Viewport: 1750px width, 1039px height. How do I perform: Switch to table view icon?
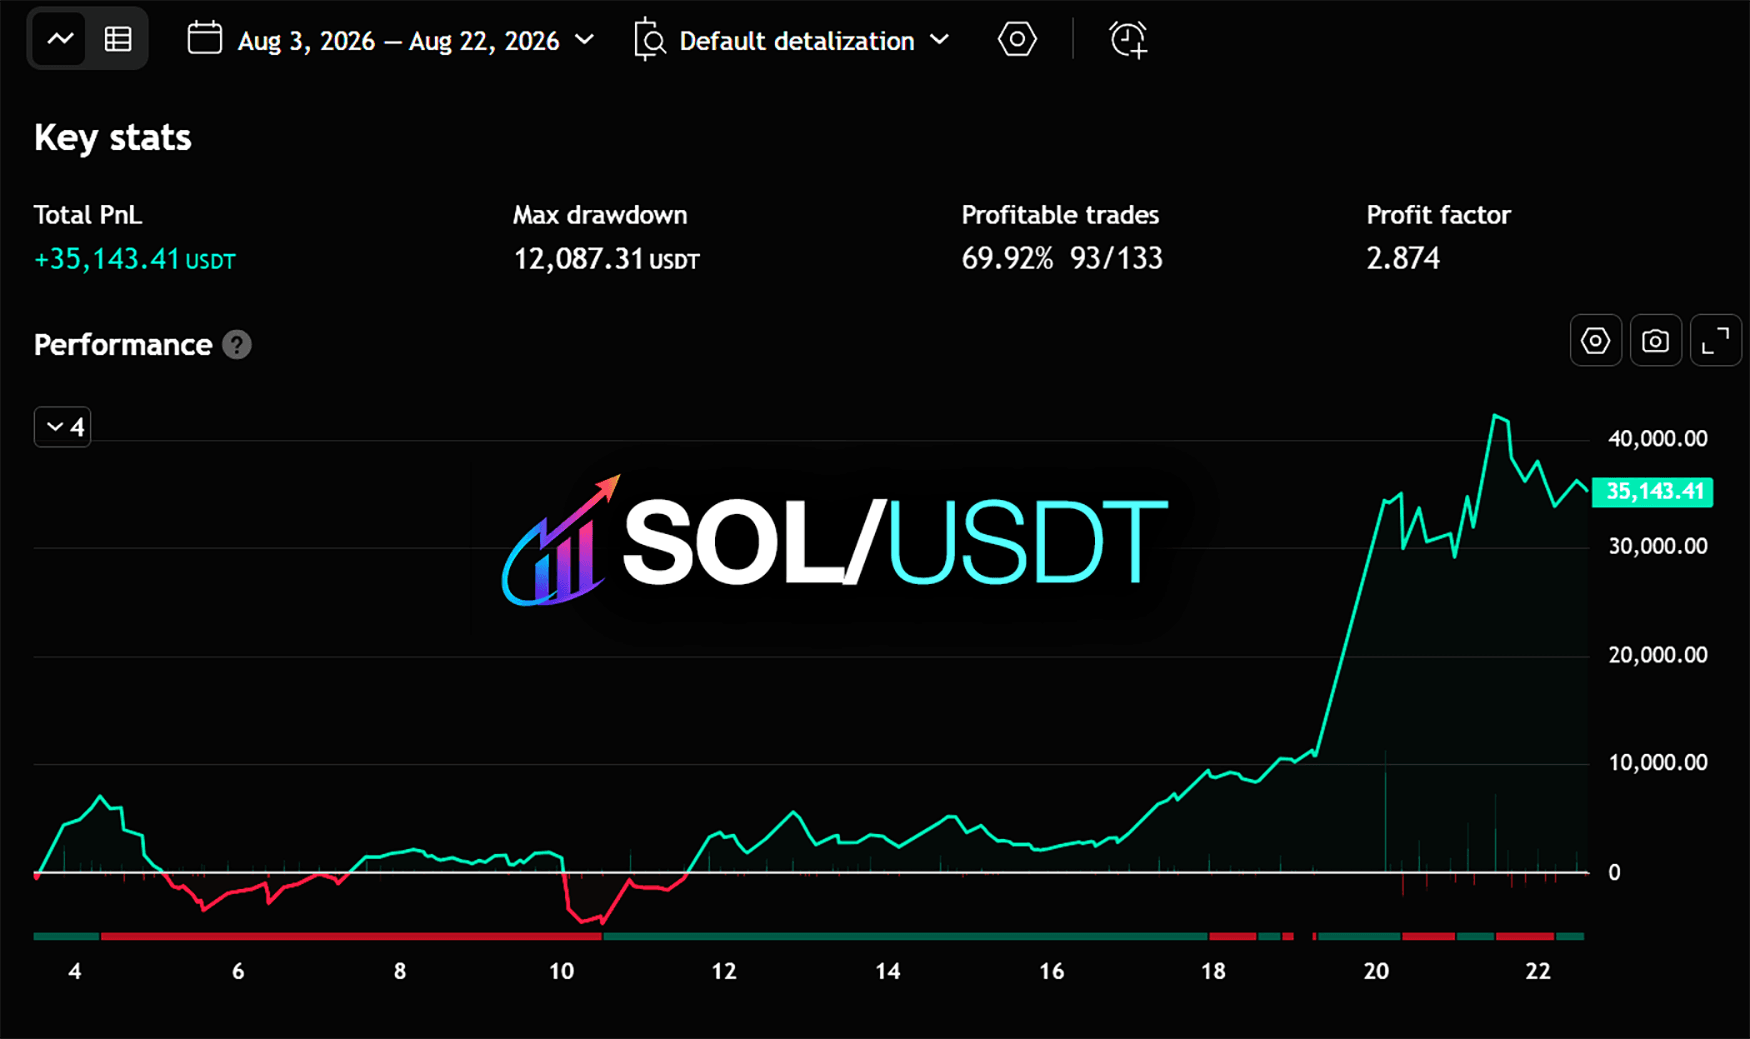tap(118, 40)
